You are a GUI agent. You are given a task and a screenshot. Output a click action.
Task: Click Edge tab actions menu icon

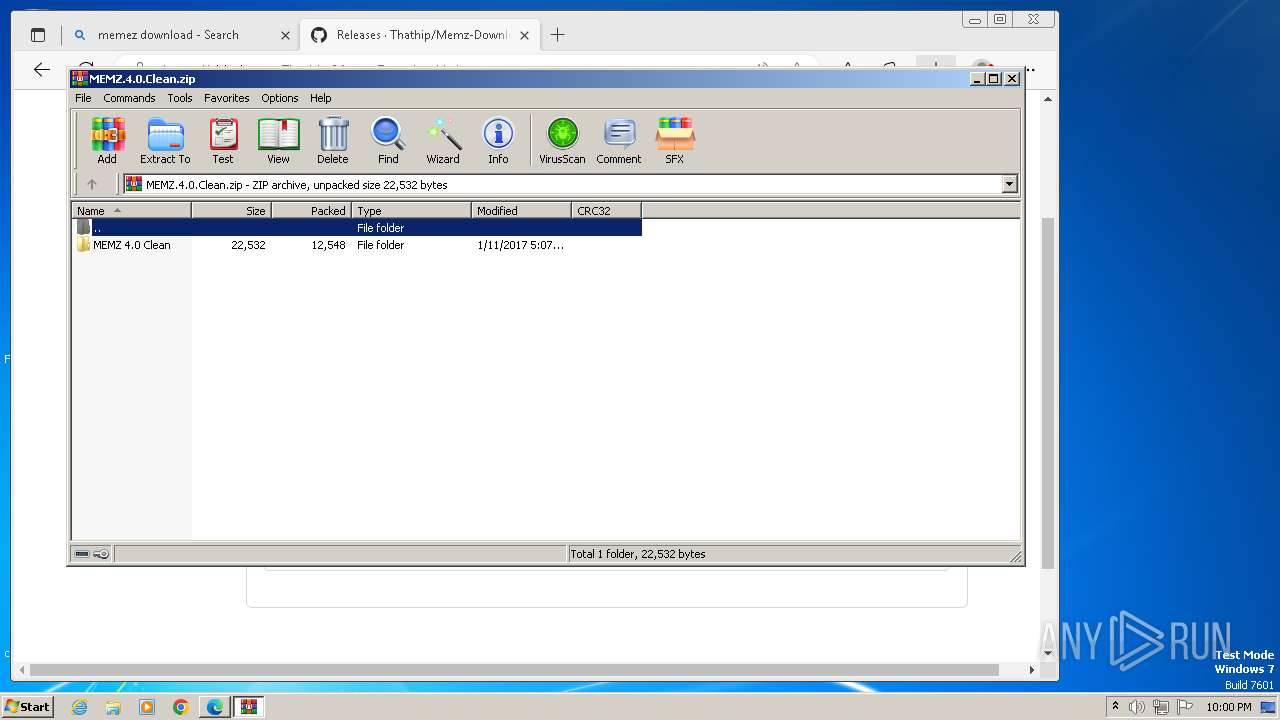pyautogui.click(x=38, y=35)
